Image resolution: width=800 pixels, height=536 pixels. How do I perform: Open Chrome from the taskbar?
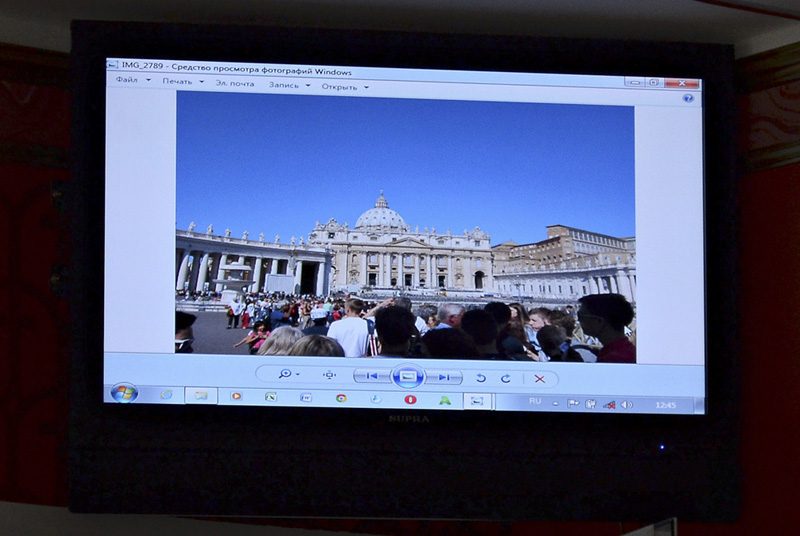pyautogui.click(x=341, y=398)
